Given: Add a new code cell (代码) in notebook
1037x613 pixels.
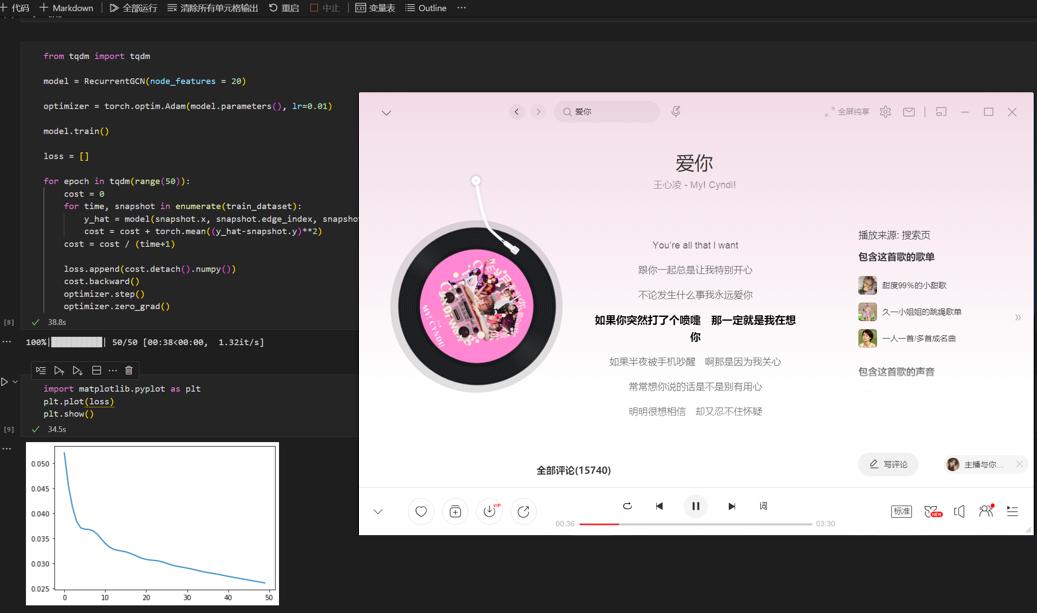Looking at the screenshot, I should pyautogui.click(x=15, y=8).
